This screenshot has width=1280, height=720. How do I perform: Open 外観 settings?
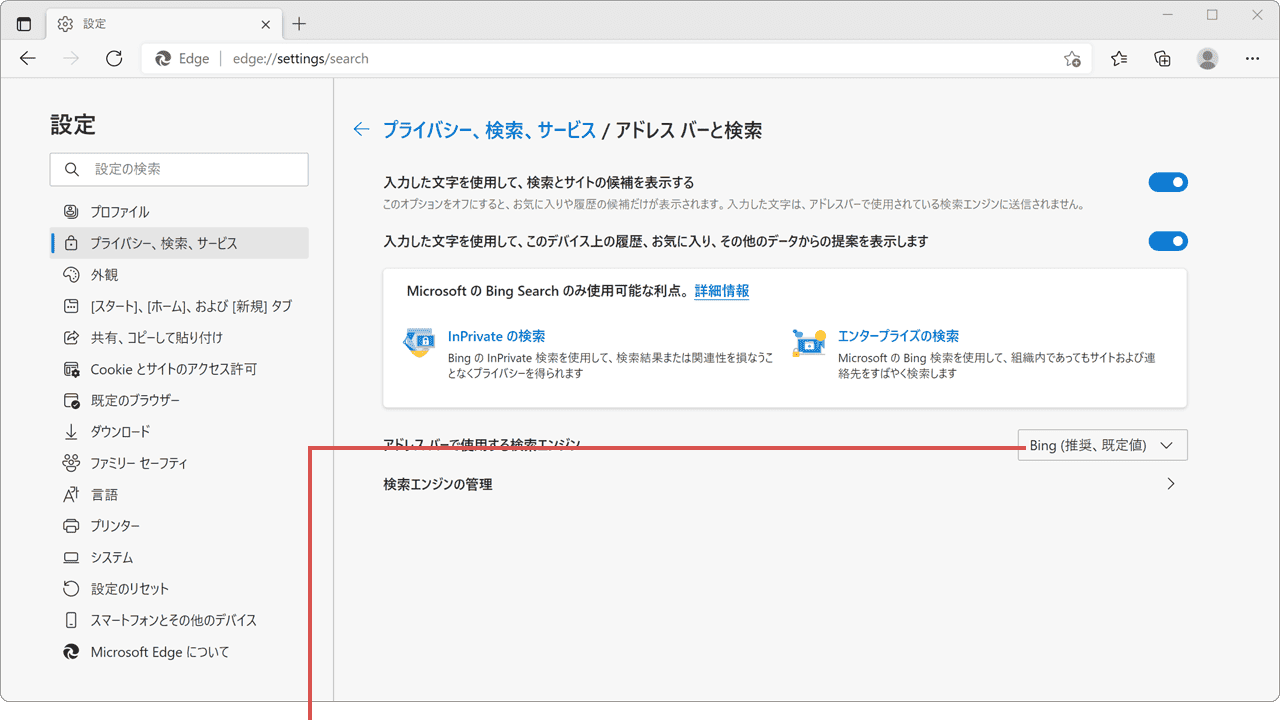click(179, 275)
